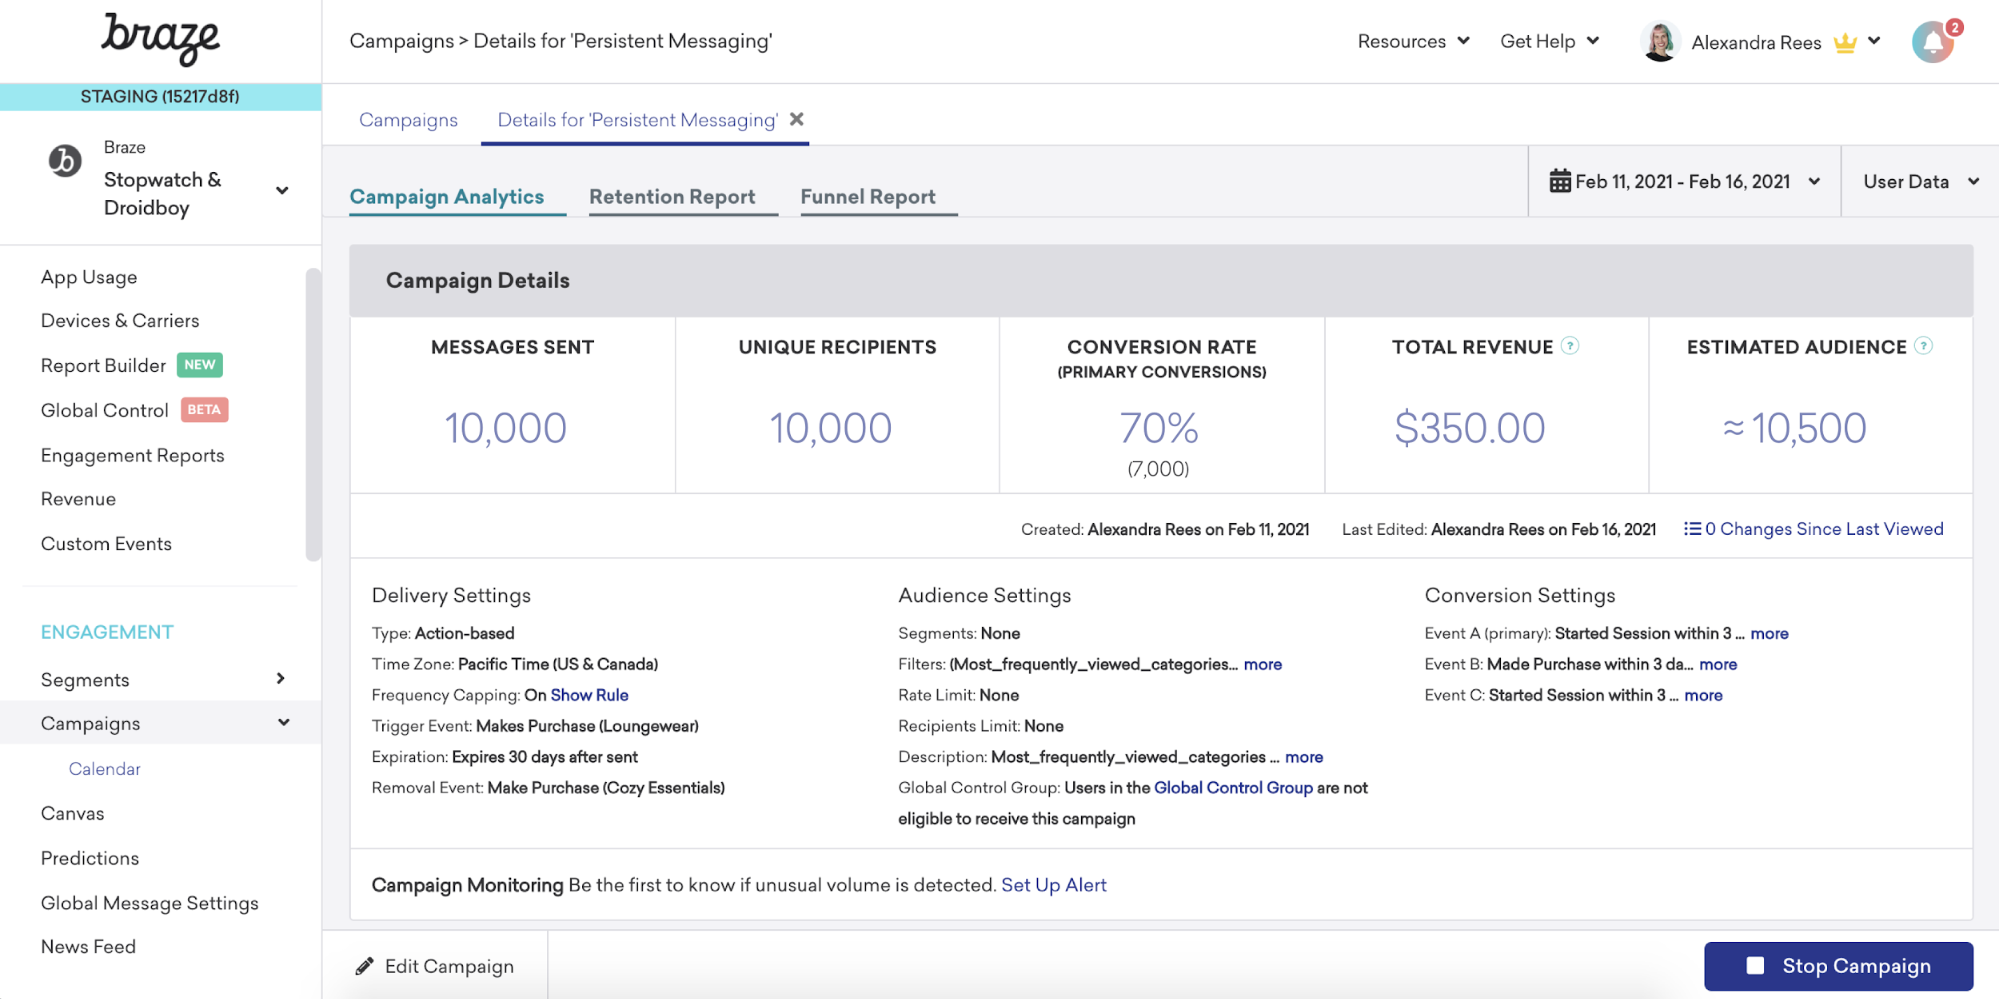Screen dimensions: 1999x1000
Task: Click the Set Up Alert link
Action: point(1053,885)
